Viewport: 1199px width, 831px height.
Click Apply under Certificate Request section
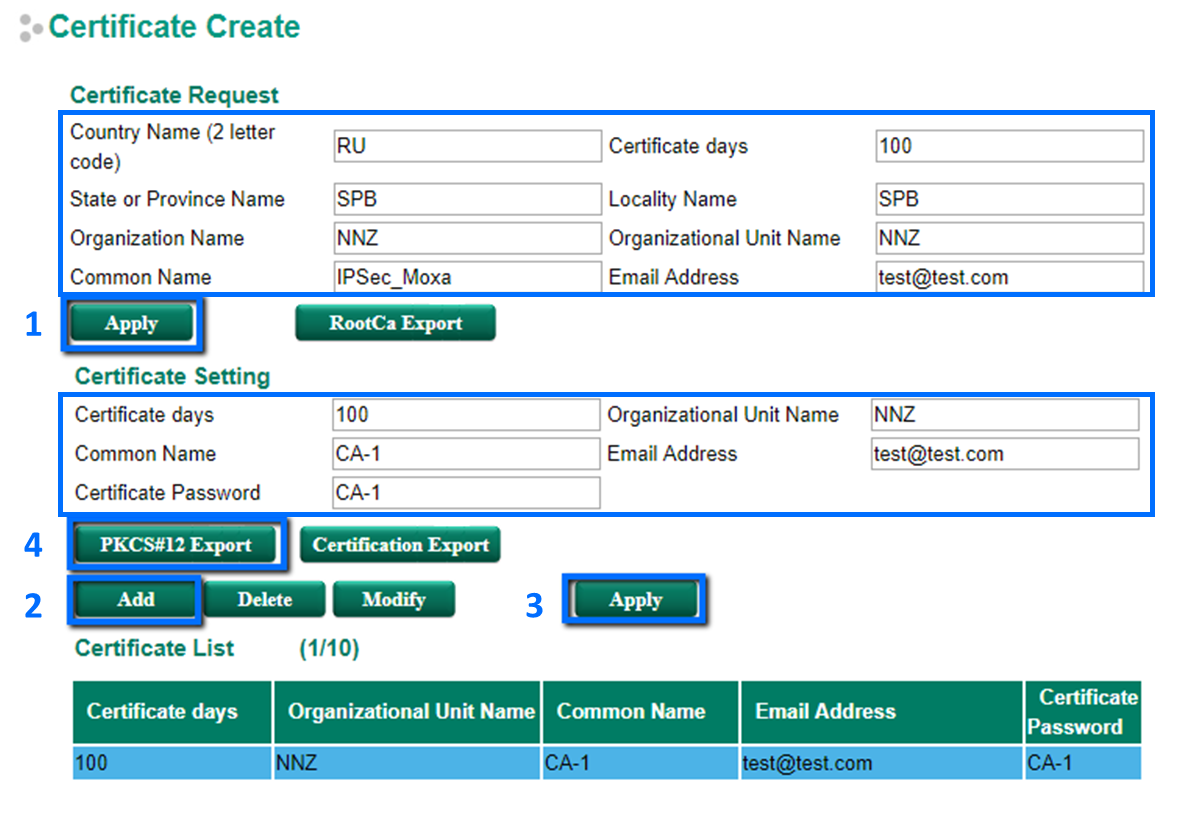[x=132, y=324]
